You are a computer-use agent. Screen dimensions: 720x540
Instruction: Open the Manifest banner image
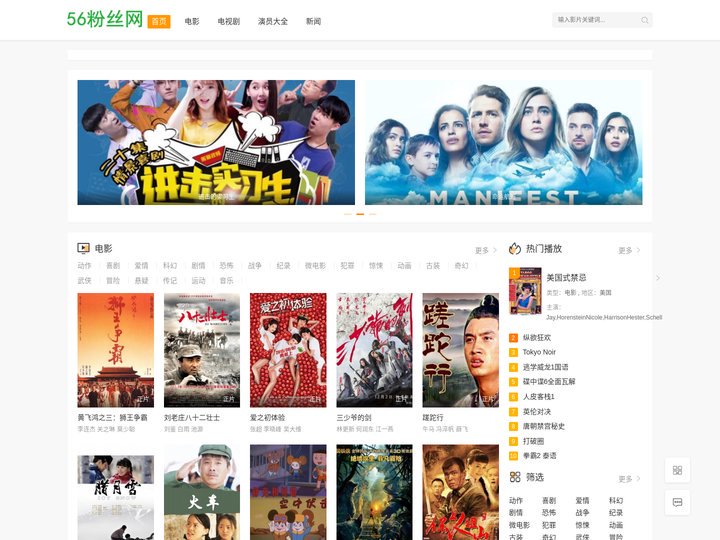504,142
